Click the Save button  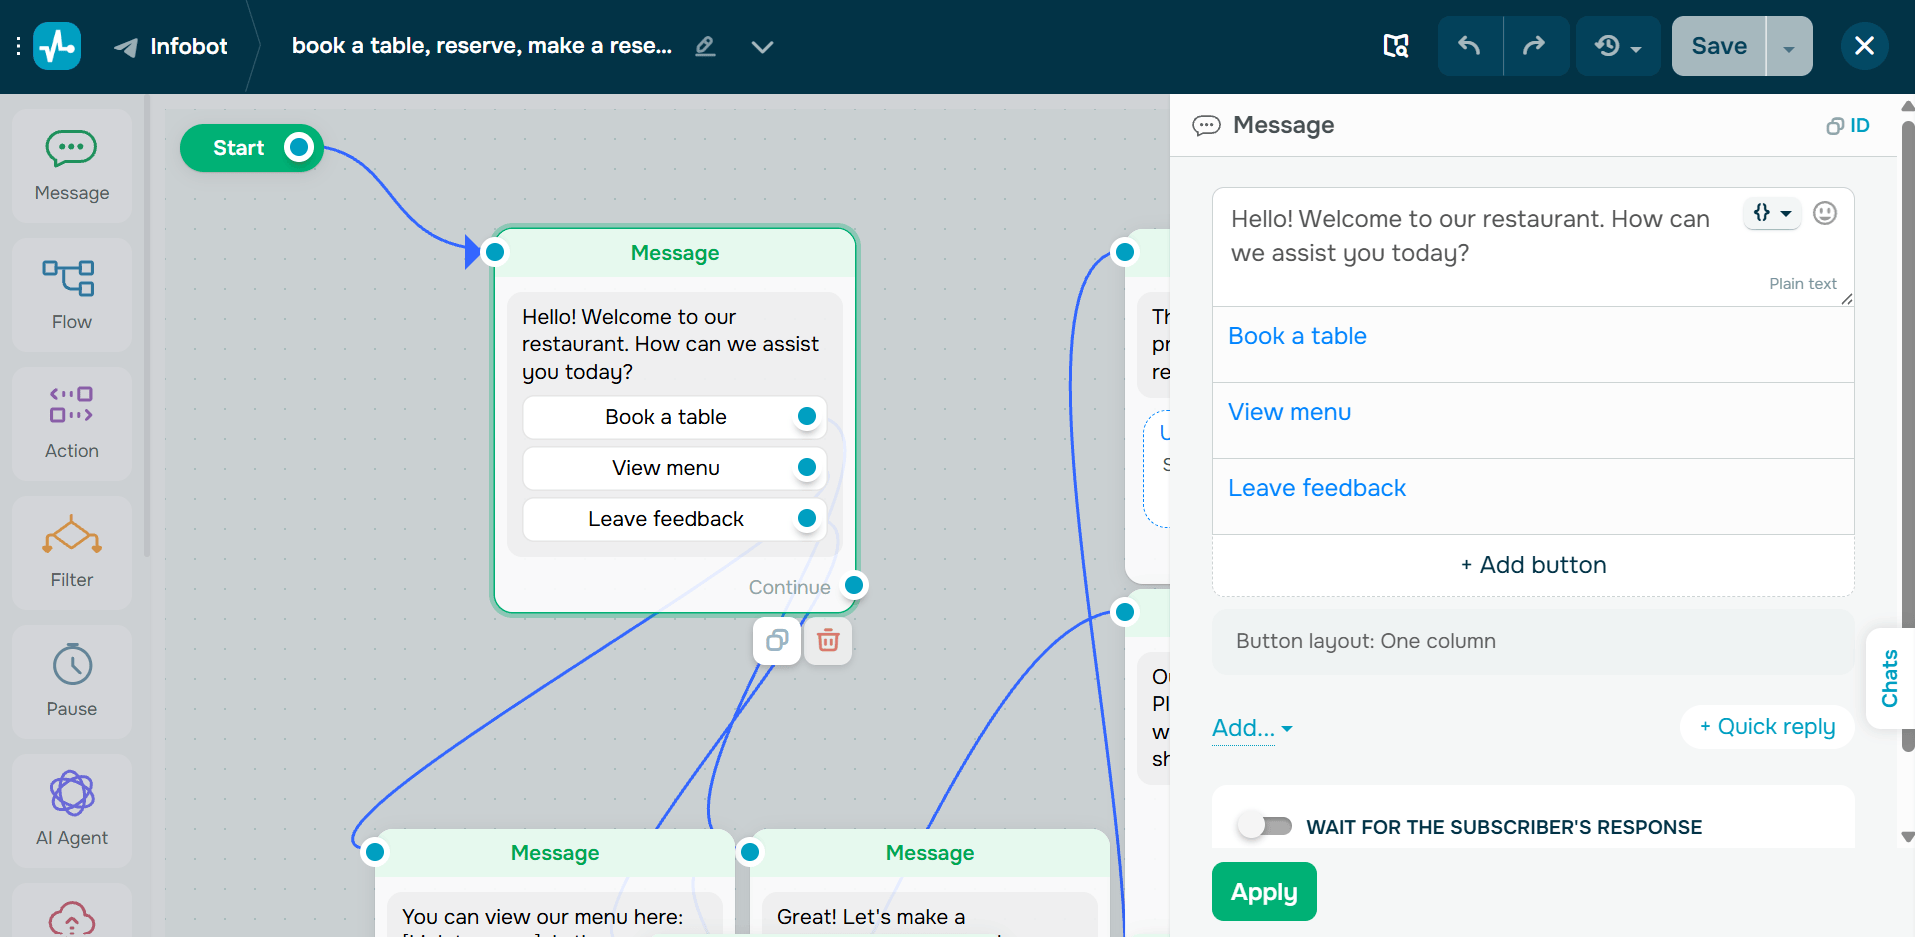(x=1719, y=46)
